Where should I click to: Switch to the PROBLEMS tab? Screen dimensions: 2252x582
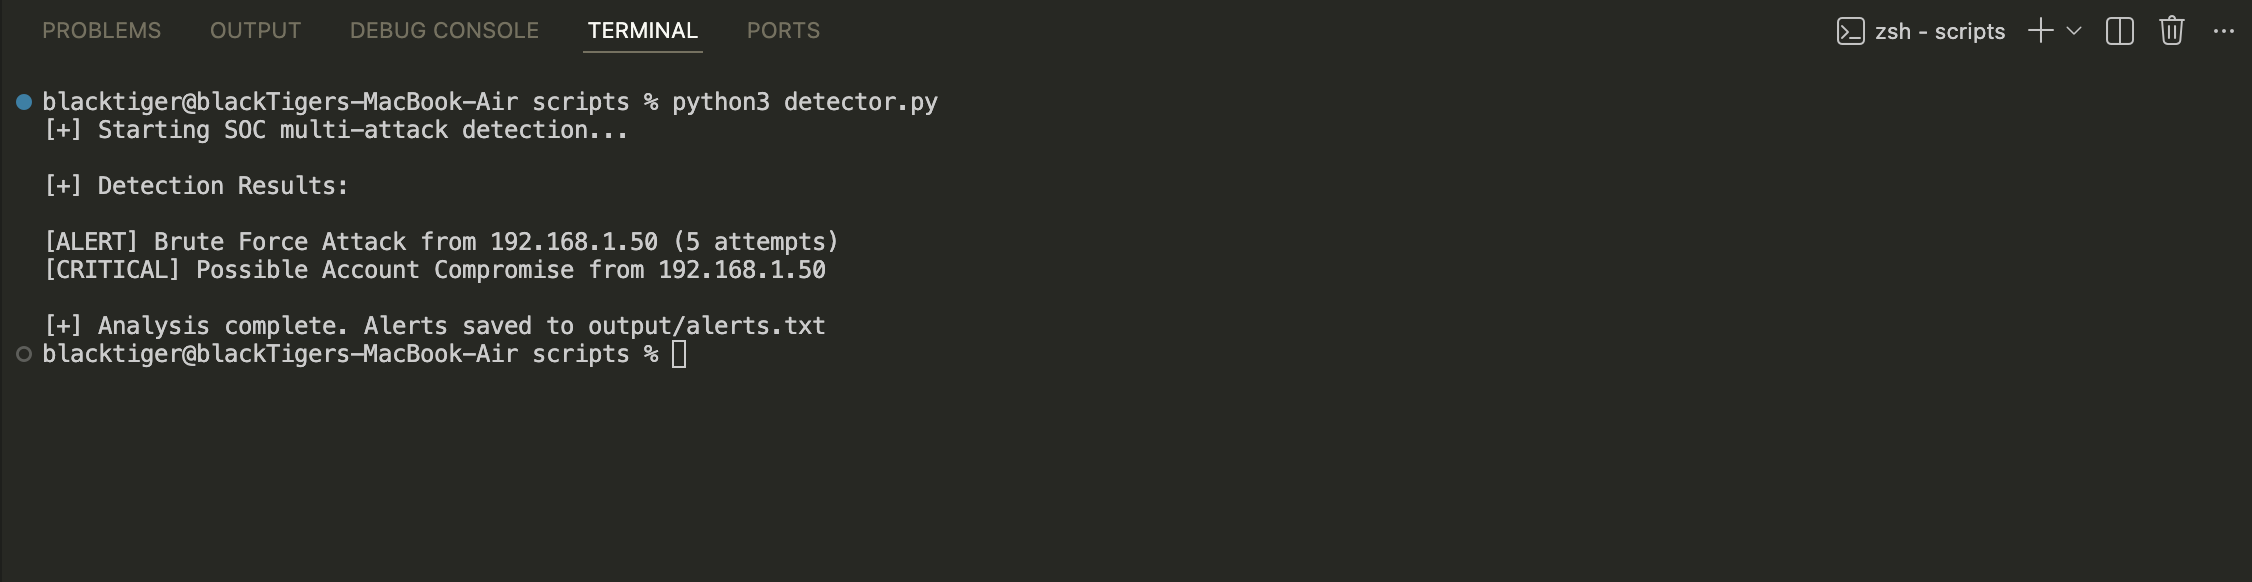point(101,31)
